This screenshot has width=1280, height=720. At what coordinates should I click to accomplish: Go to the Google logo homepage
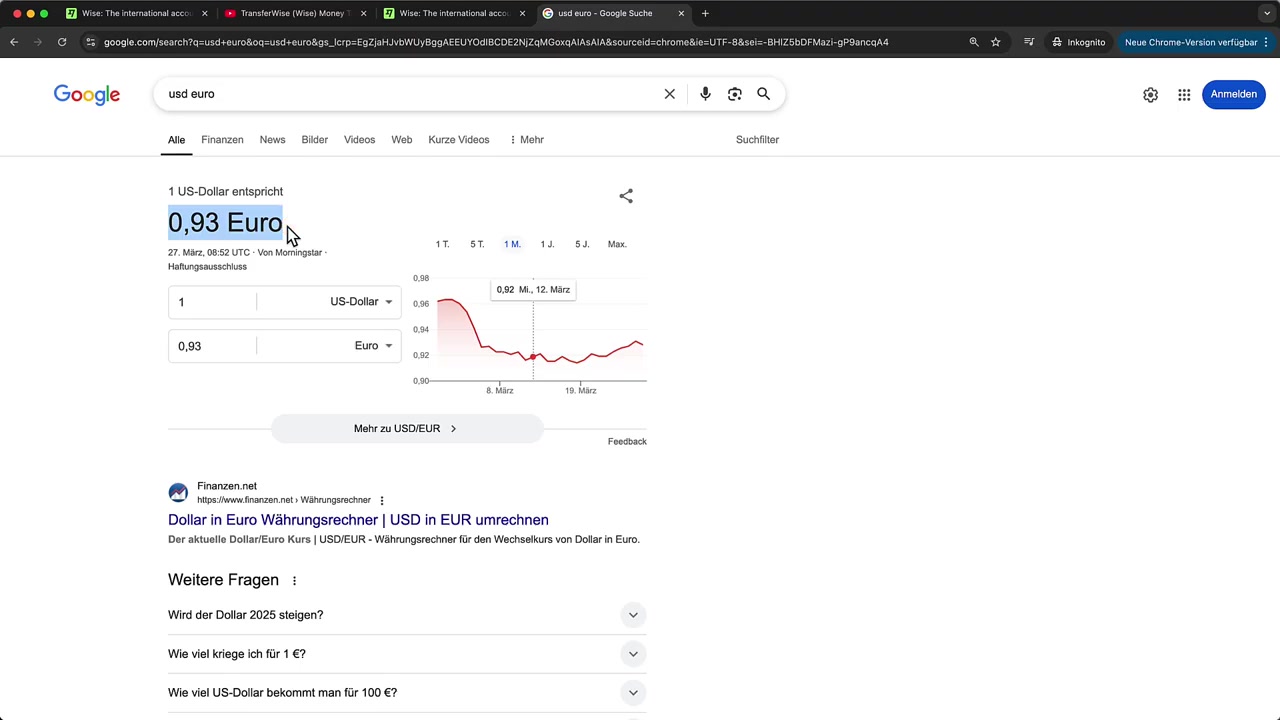point(87,94)
